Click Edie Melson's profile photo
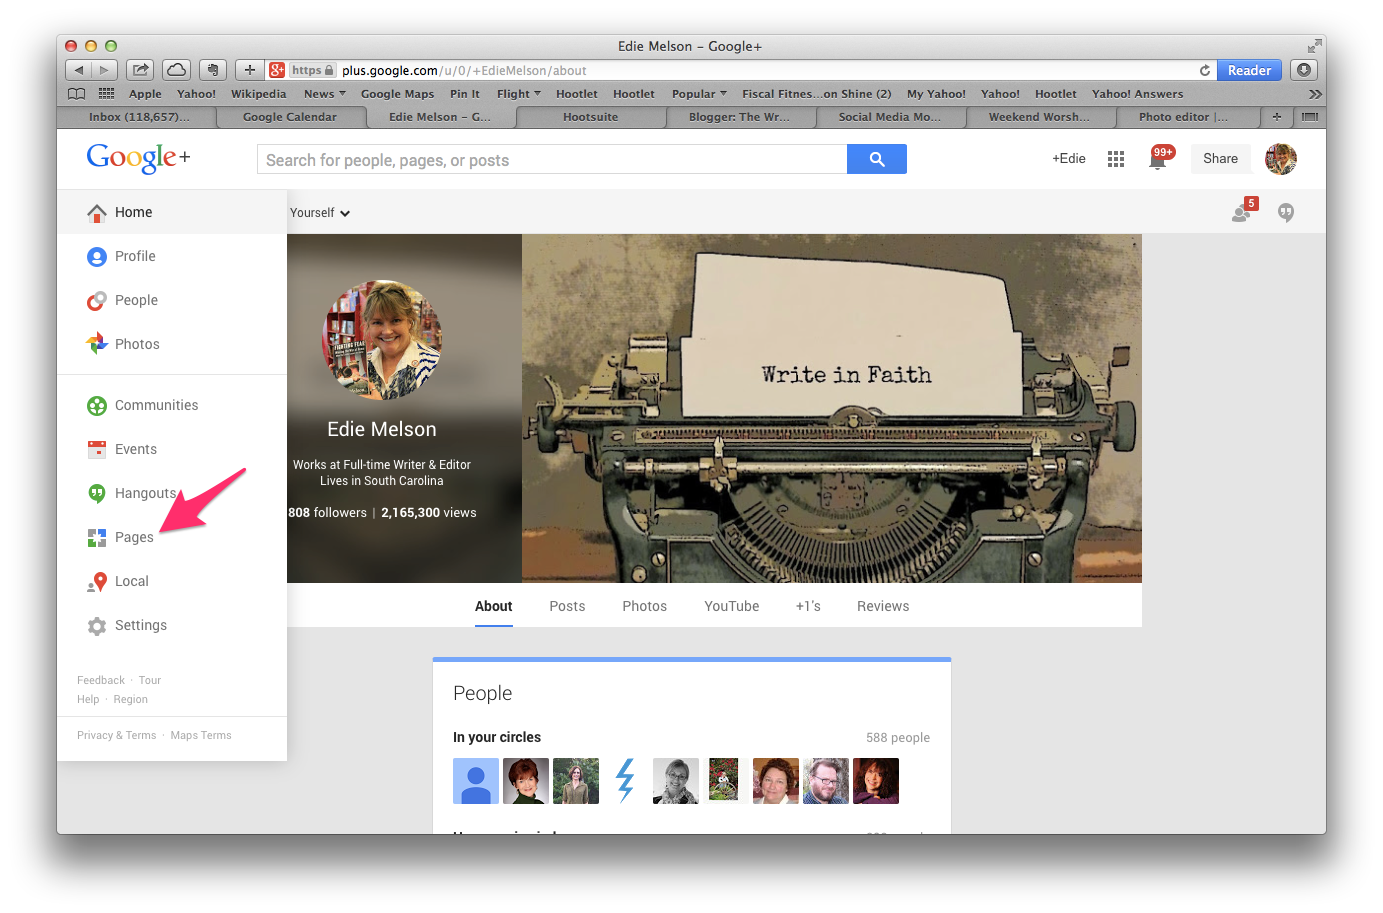Screen dimensions: 1383x913 (382, 340)
